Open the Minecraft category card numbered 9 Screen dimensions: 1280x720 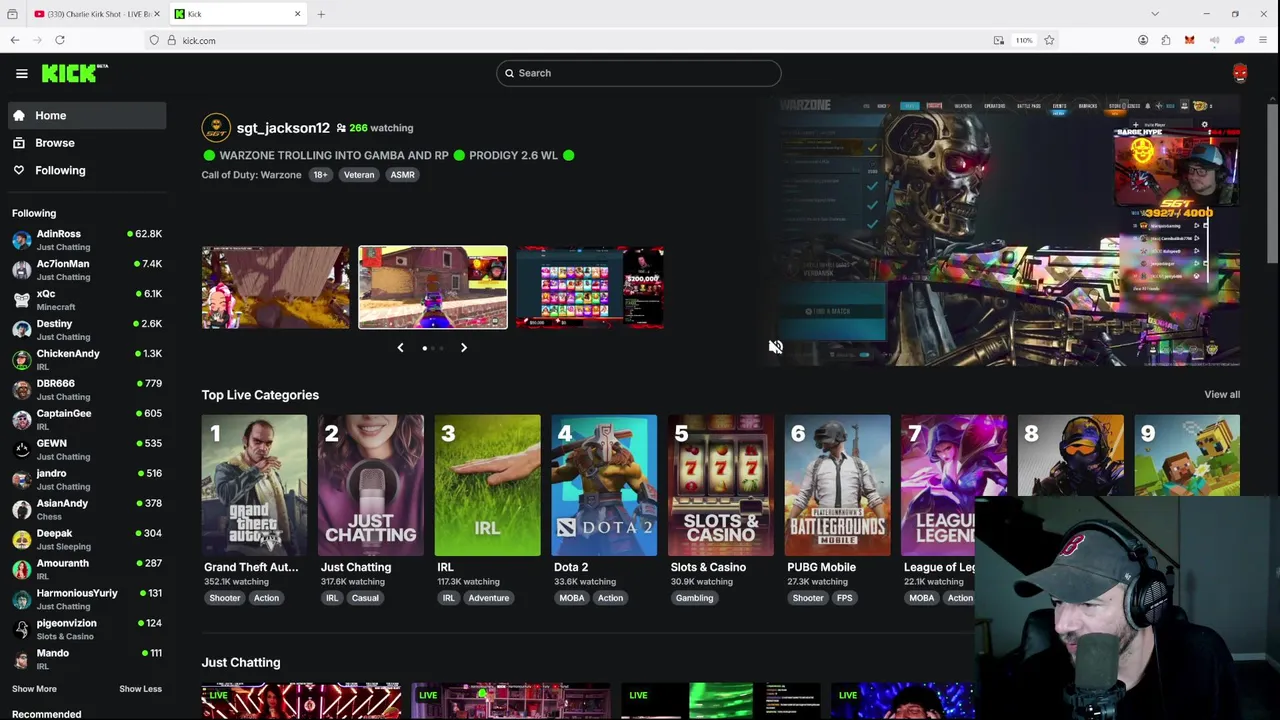pos(1187,455)
